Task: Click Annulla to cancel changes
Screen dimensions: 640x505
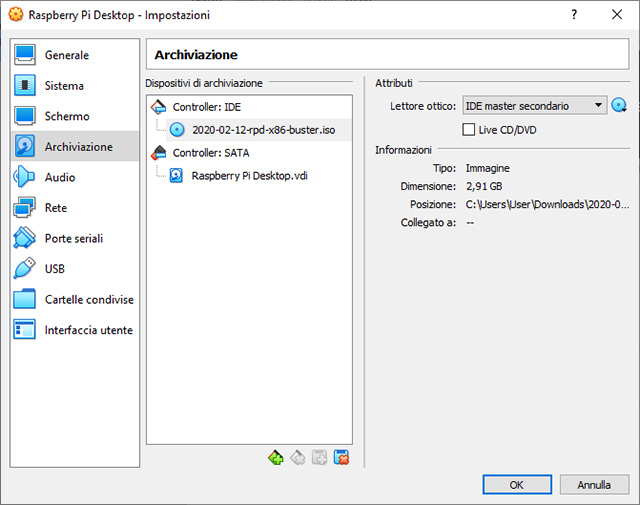Action: (x=594, y=484)
